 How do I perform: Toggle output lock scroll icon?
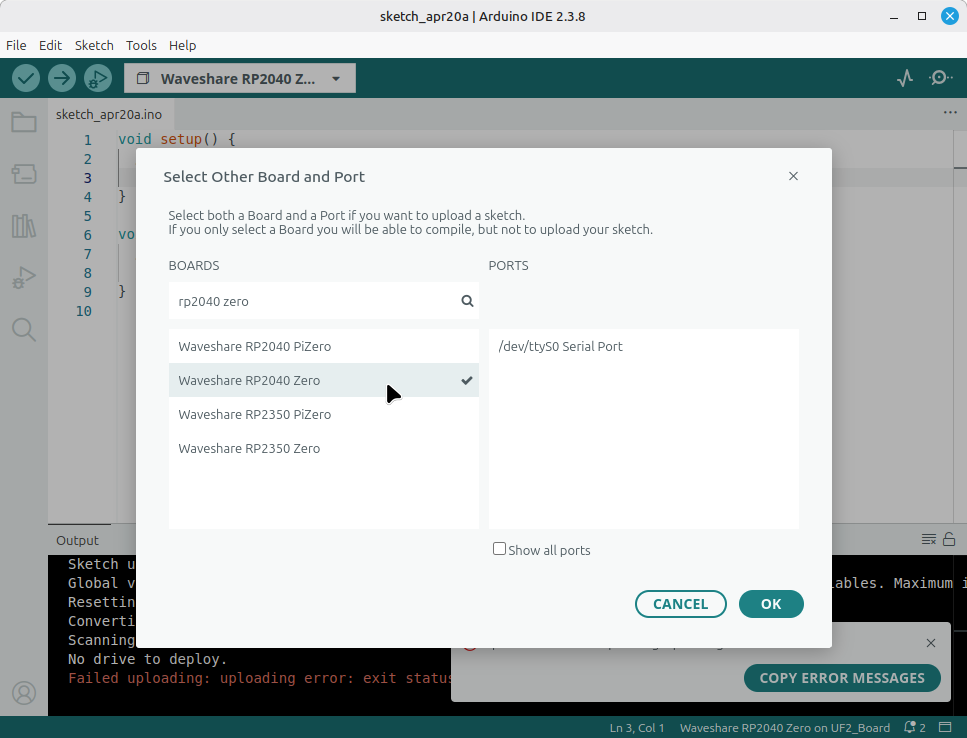[949, 539]
